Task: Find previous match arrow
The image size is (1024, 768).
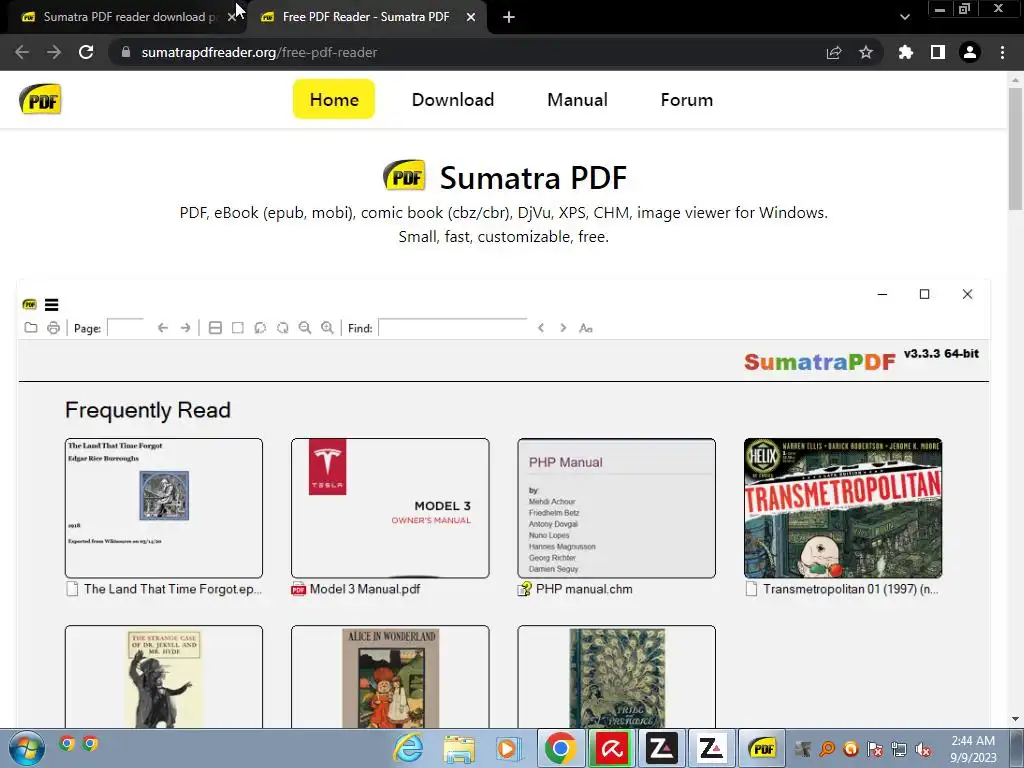Action: click(x=541, y=328)
